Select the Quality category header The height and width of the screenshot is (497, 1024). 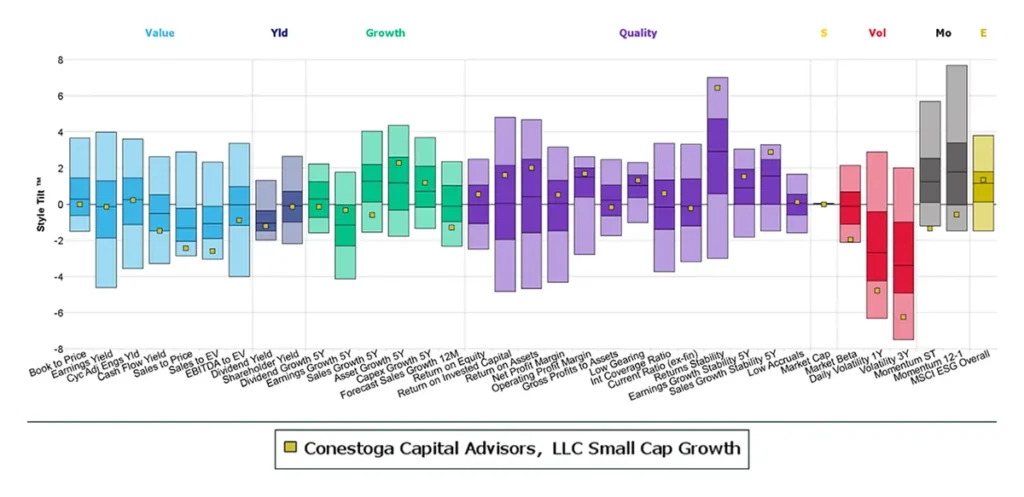(x=638, y=33)
